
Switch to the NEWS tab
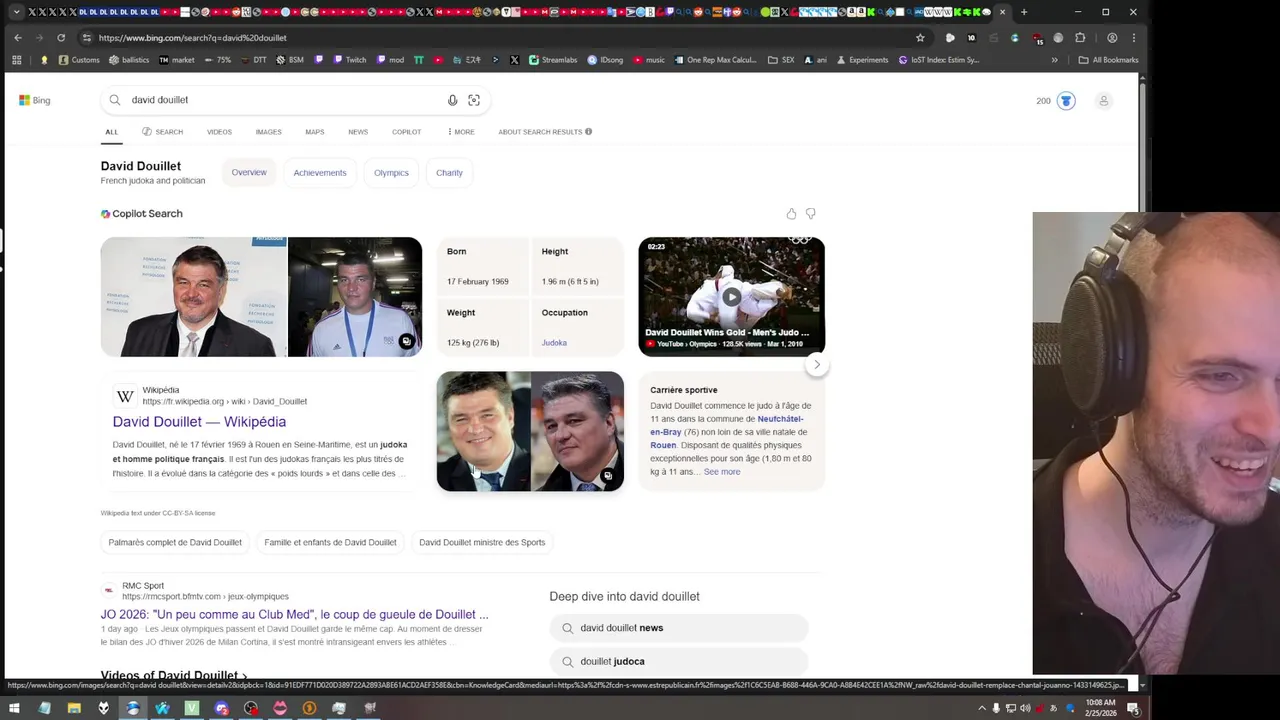click(358, 132)
